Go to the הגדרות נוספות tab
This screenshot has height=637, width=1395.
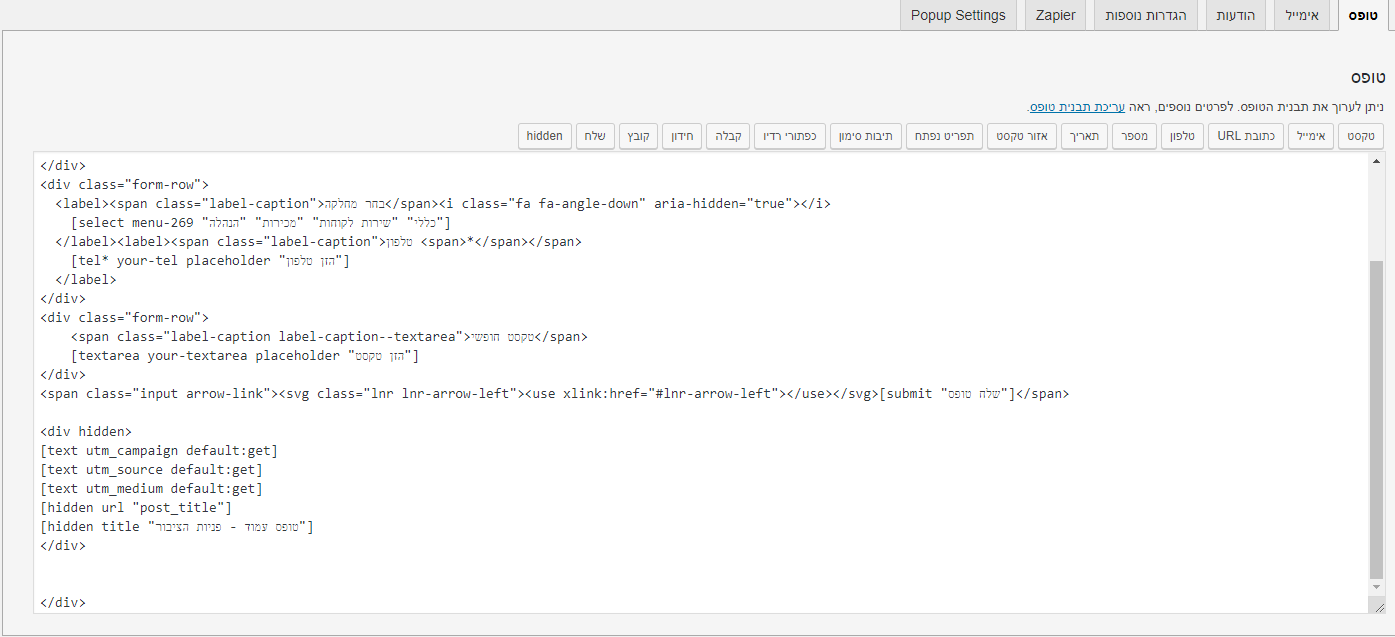tap(1145, 16)
